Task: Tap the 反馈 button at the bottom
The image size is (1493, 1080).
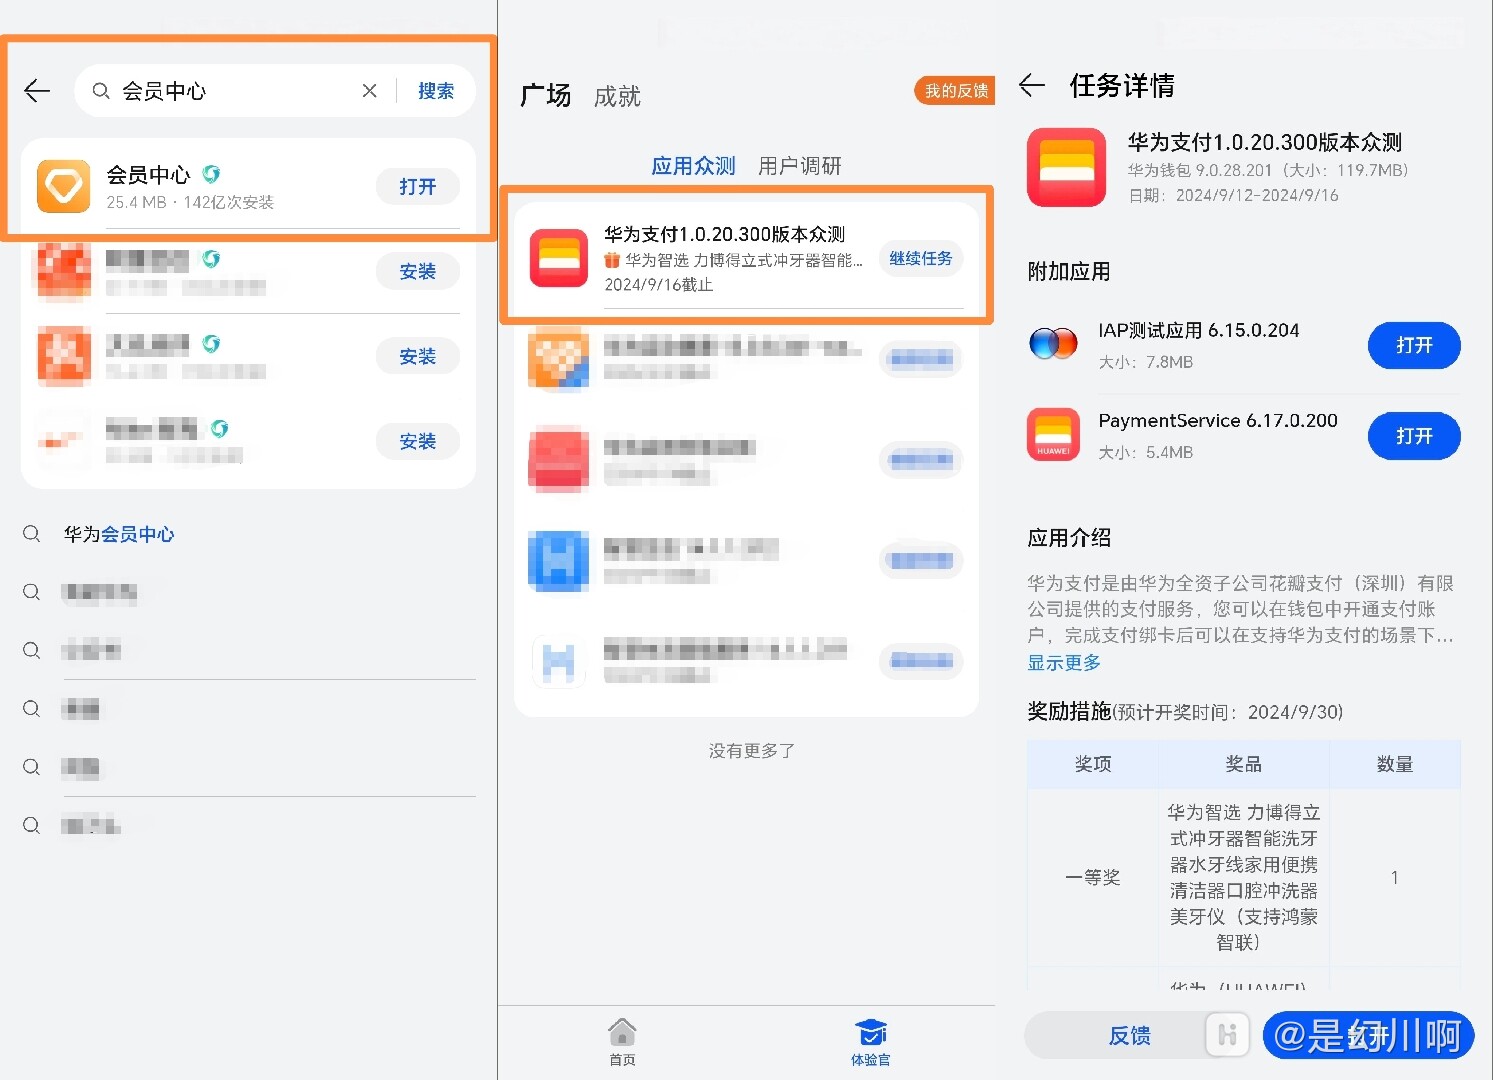Action: tap(1130, 1036)
